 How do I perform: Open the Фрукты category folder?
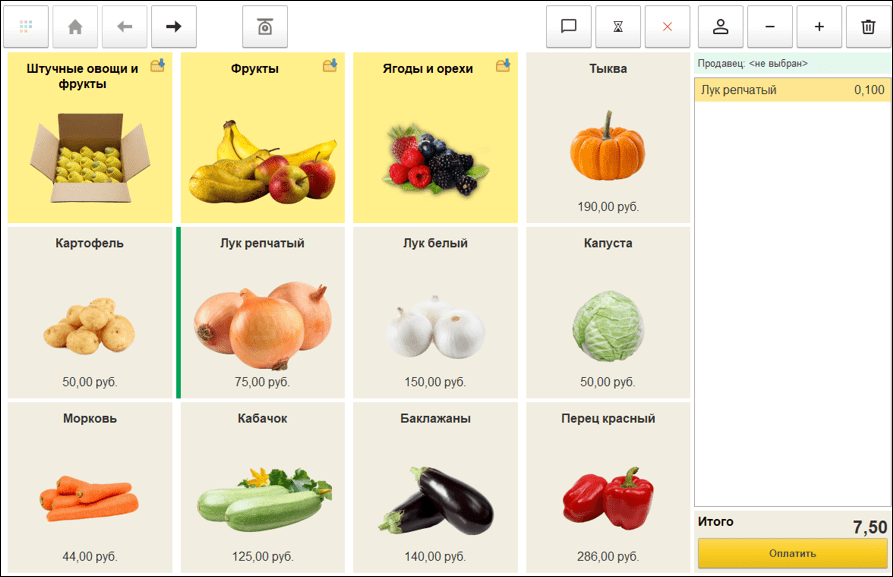263,137
